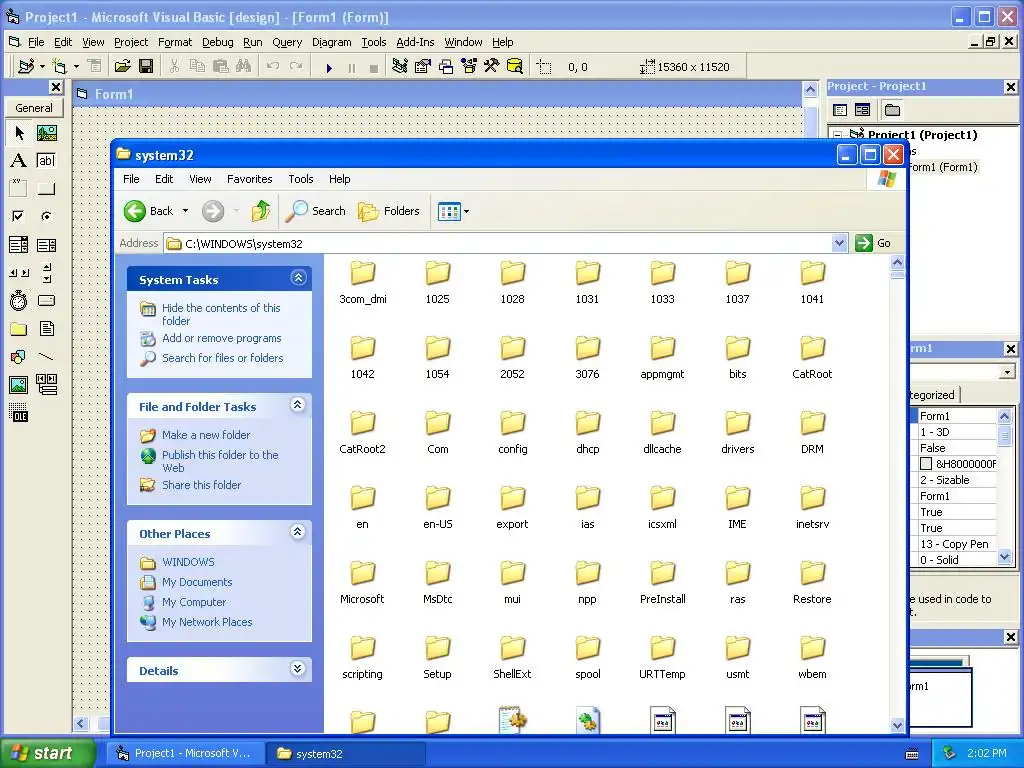Collapse the File and Folder Tasks section
This screenshot has width=1024, height=768.
[x=298, y=405]
